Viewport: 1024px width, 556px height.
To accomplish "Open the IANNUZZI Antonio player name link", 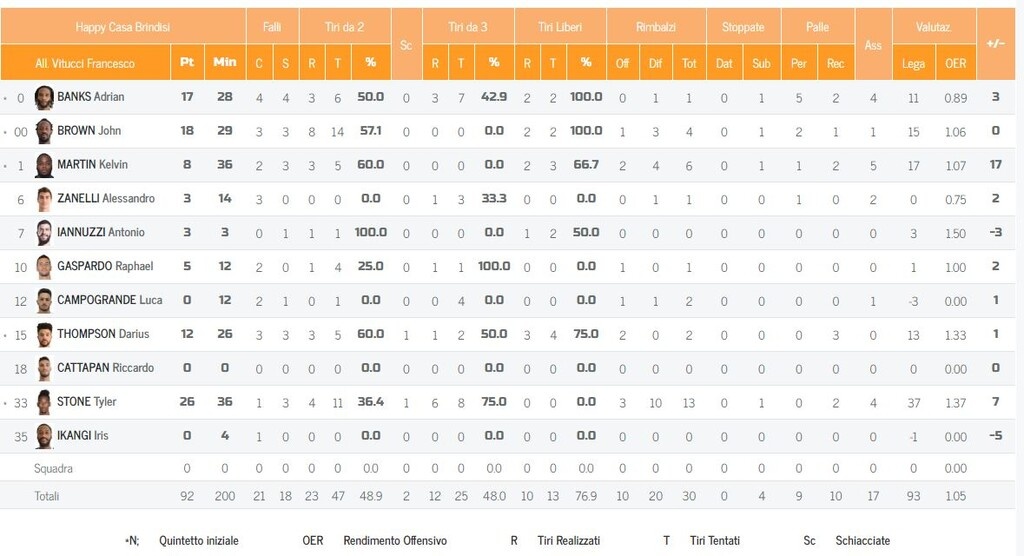I will click(100, 233).
